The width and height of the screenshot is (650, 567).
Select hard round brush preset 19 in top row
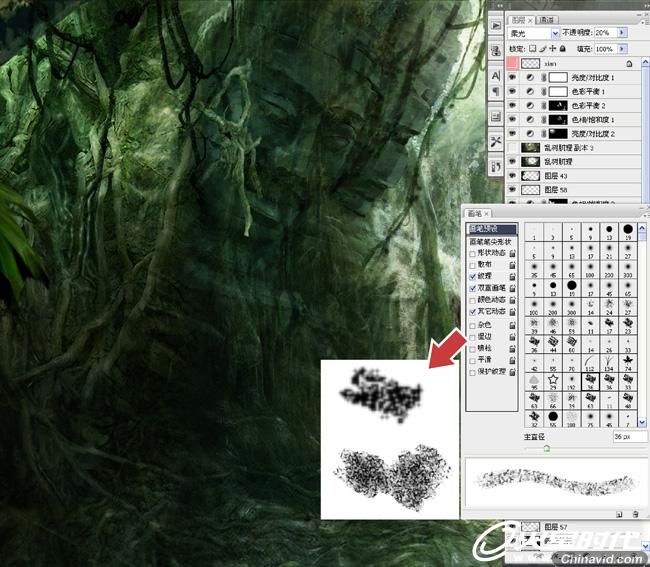[628, 231]
